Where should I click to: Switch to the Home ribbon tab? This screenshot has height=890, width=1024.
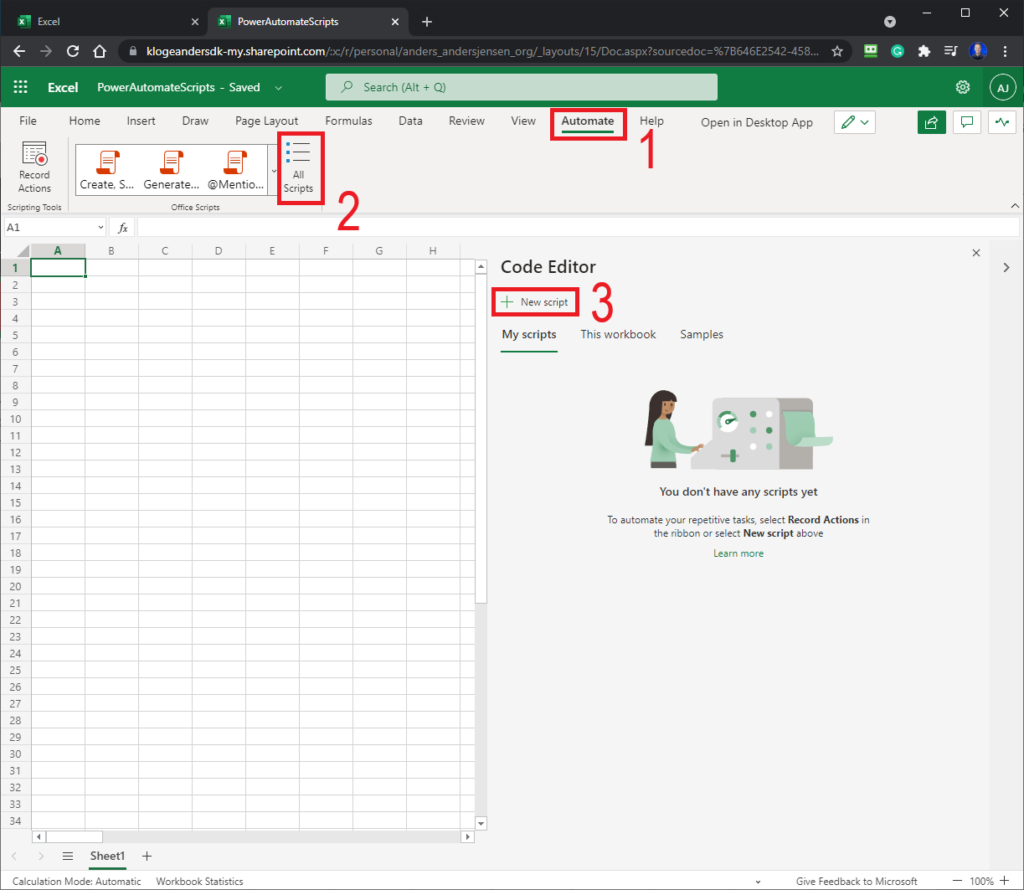(x=84, y=121)
